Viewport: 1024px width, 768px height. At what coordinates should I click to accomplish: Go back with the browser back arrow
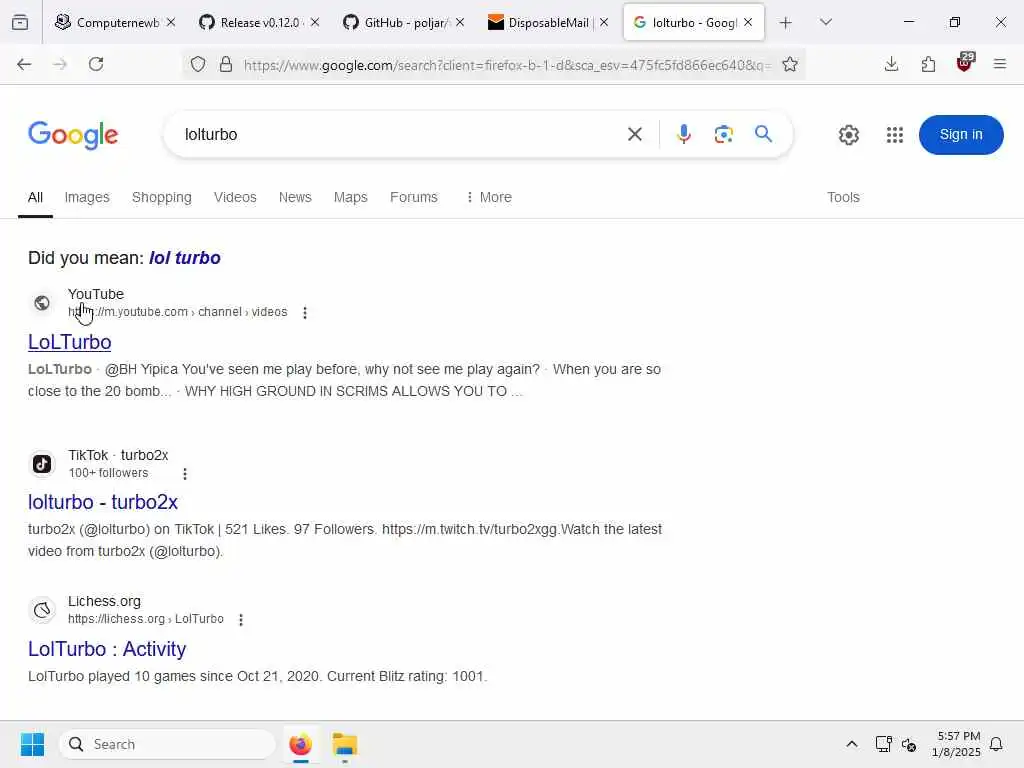pos(24,64)
